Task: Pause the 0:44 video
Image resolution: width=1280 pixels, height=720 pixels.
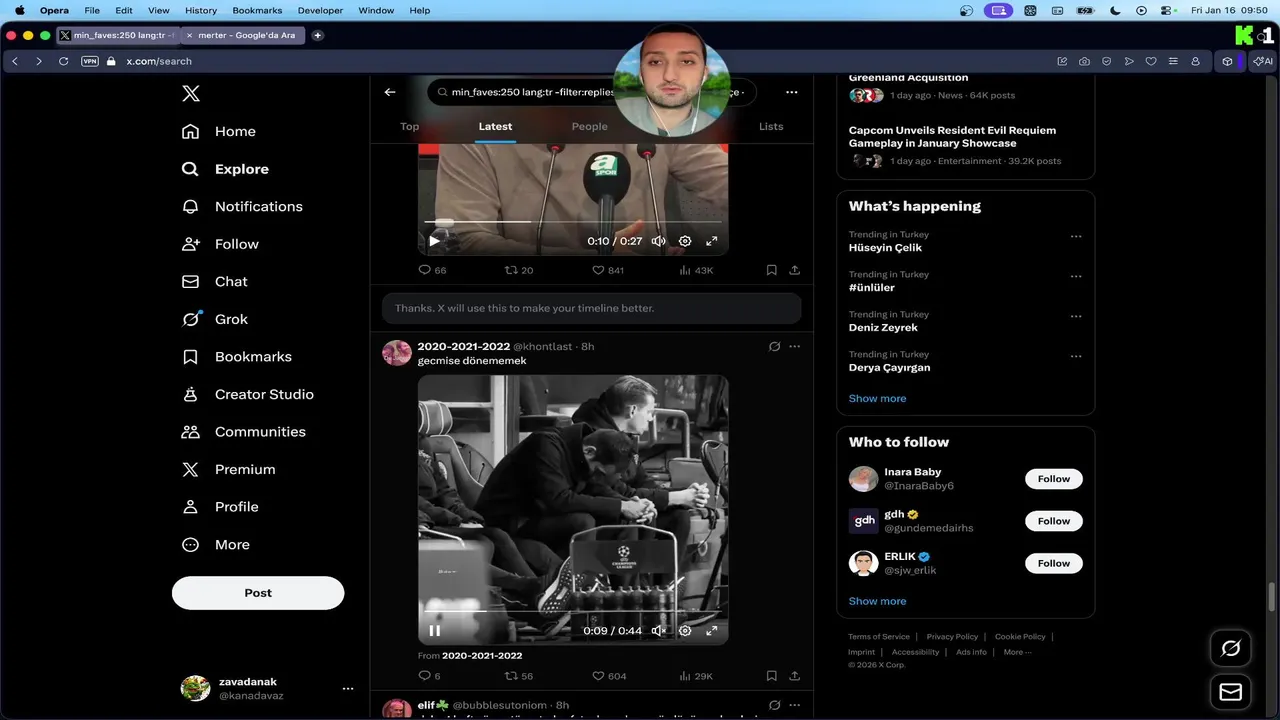Action: [434, 630]
